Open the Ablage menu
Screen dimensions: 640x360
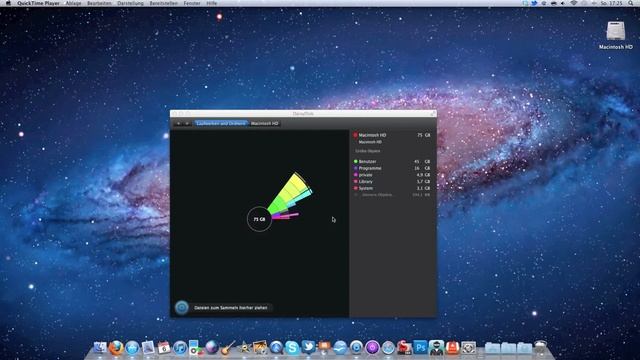tap(73, 3)
